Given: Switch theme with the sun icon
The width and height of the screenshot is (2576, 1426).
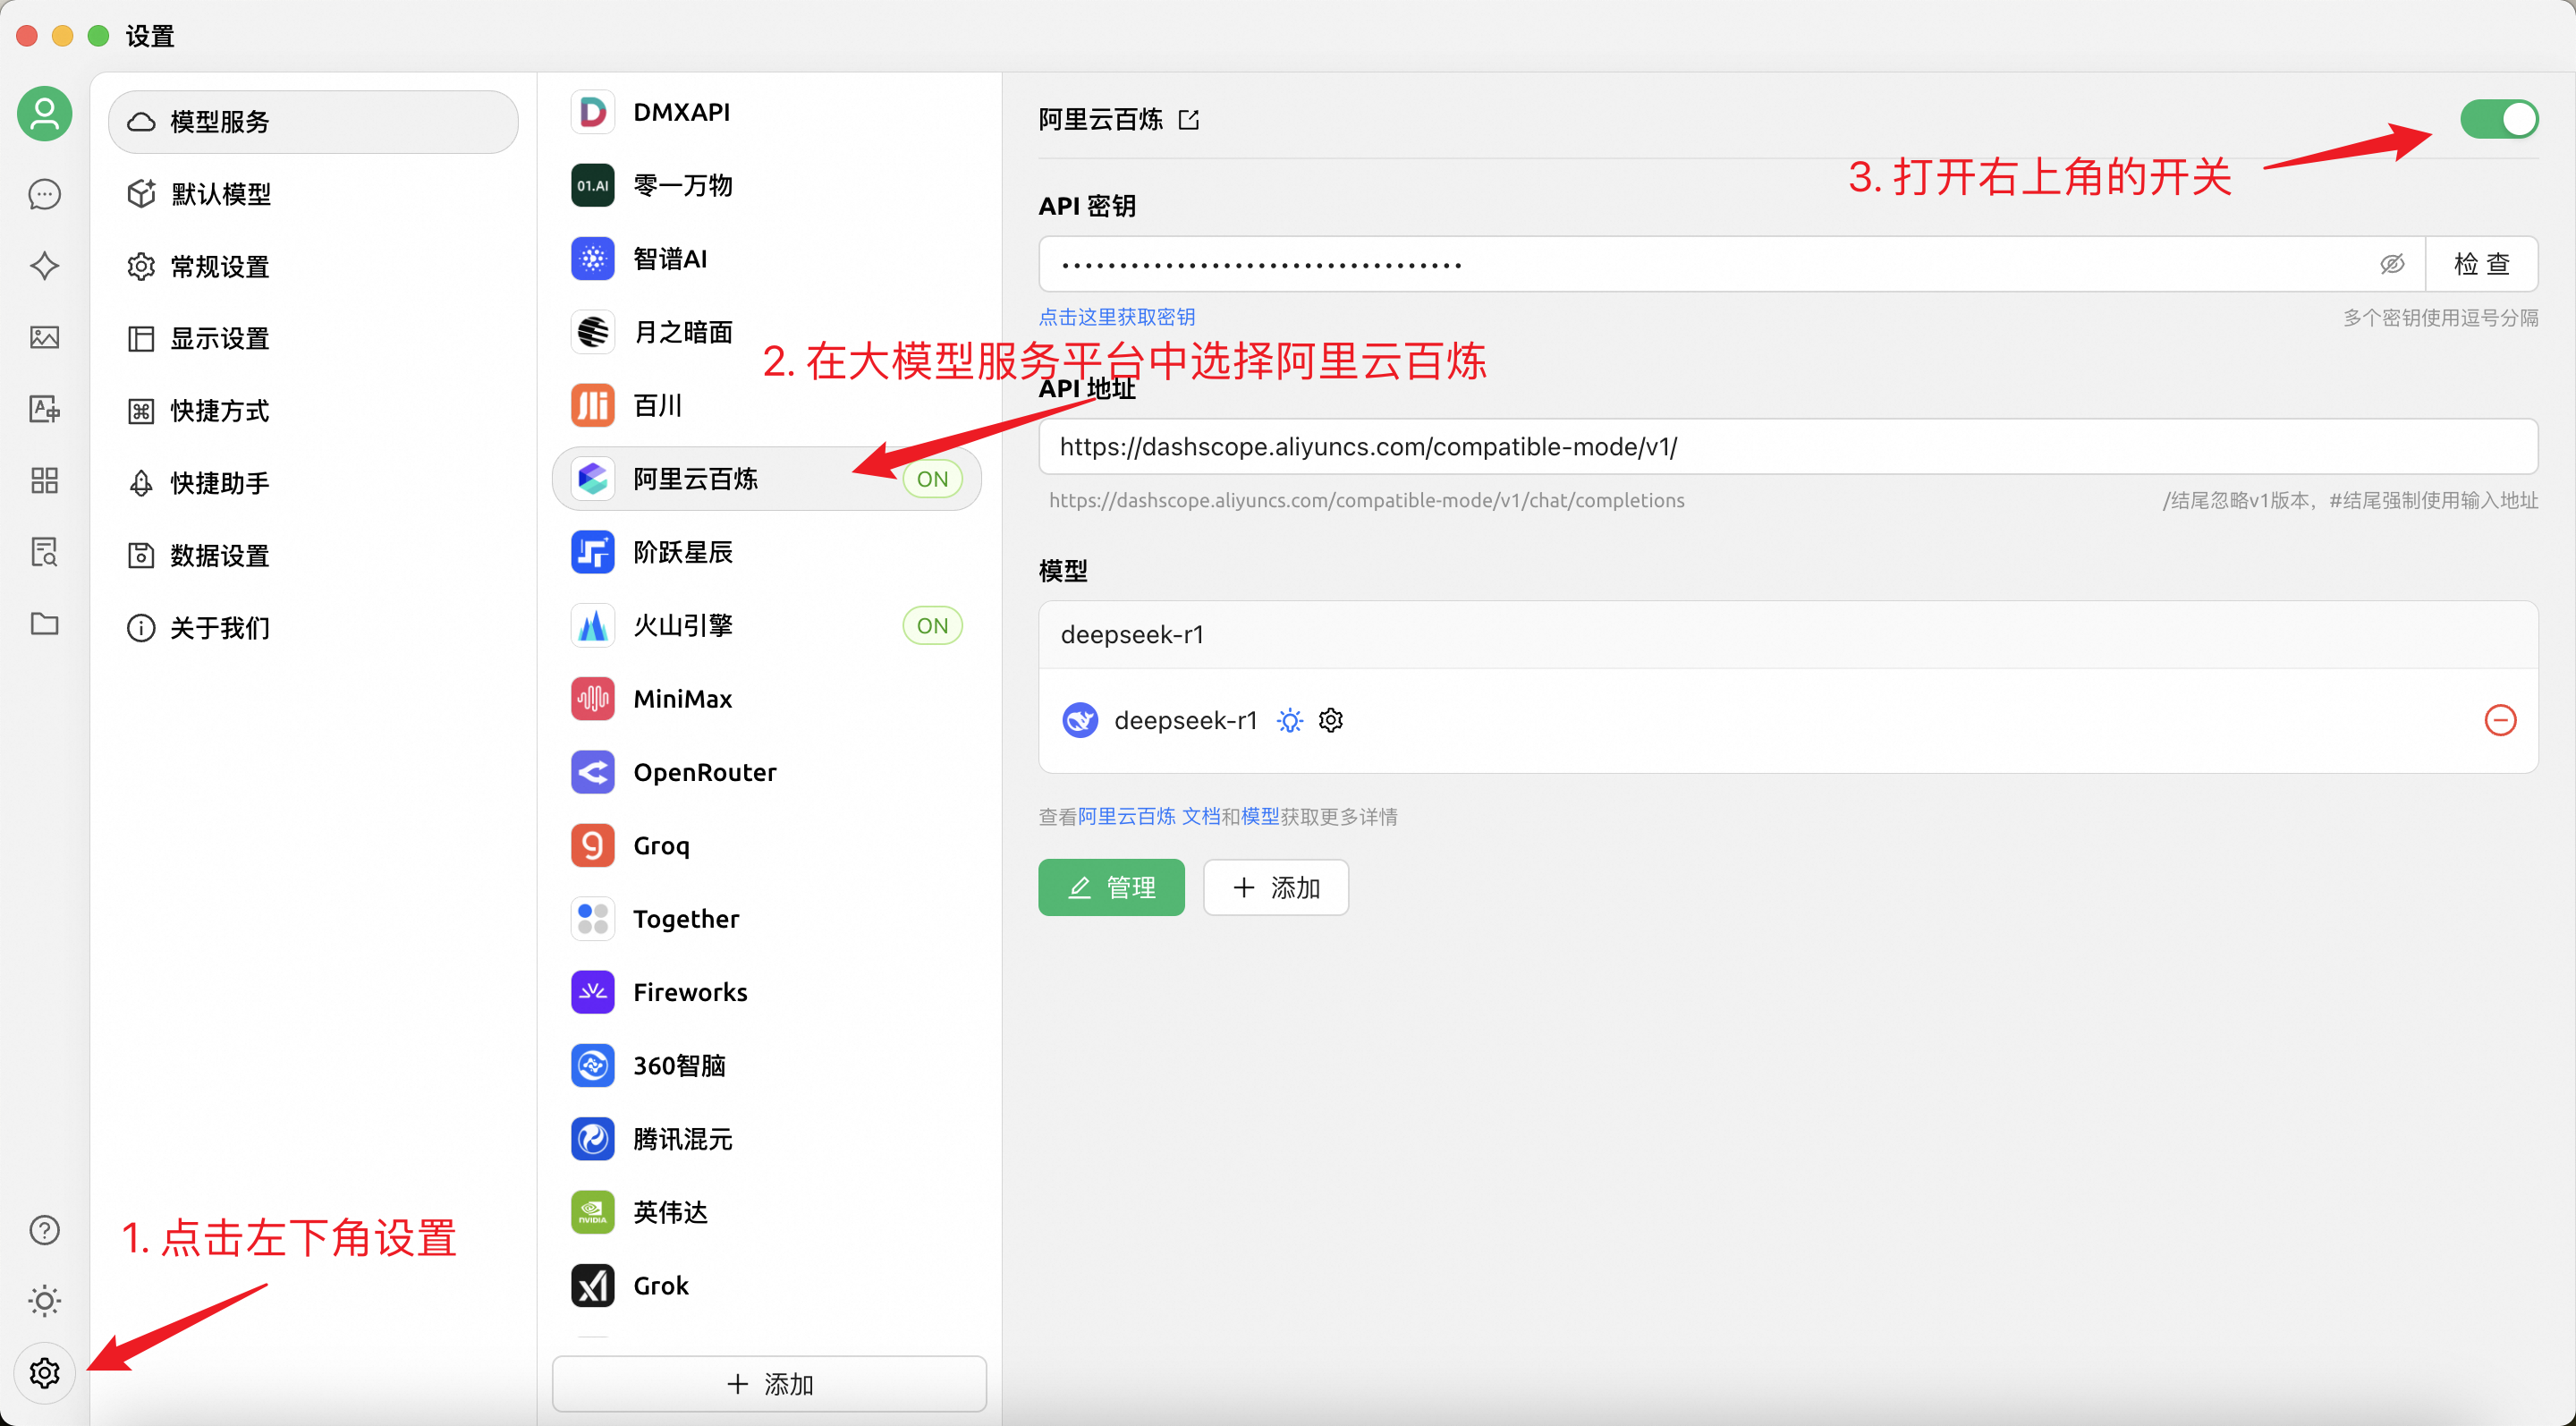Looking at the screenshot, I should point(44,1301).
